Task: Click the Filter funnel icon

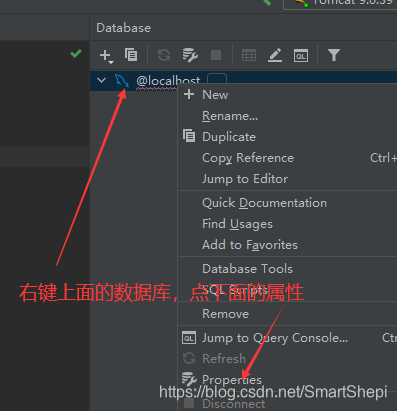Action: click(334, 55)
